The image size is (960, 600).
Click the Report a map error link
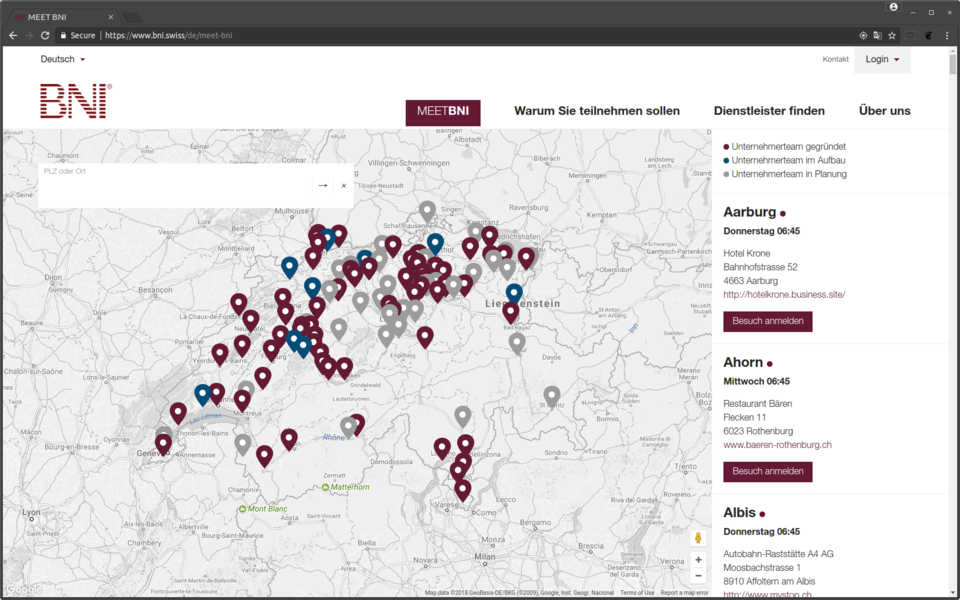click(x=684, y=593)
